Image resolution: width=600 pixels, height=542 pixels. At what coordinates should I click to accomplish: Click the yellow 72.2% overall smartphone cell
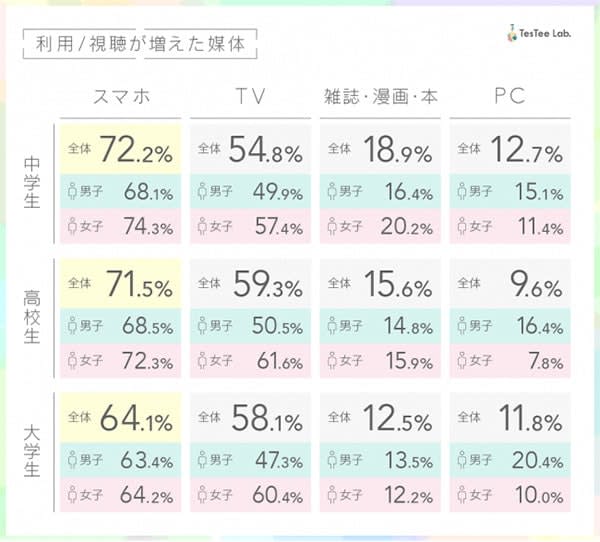(x=120, y=149)
